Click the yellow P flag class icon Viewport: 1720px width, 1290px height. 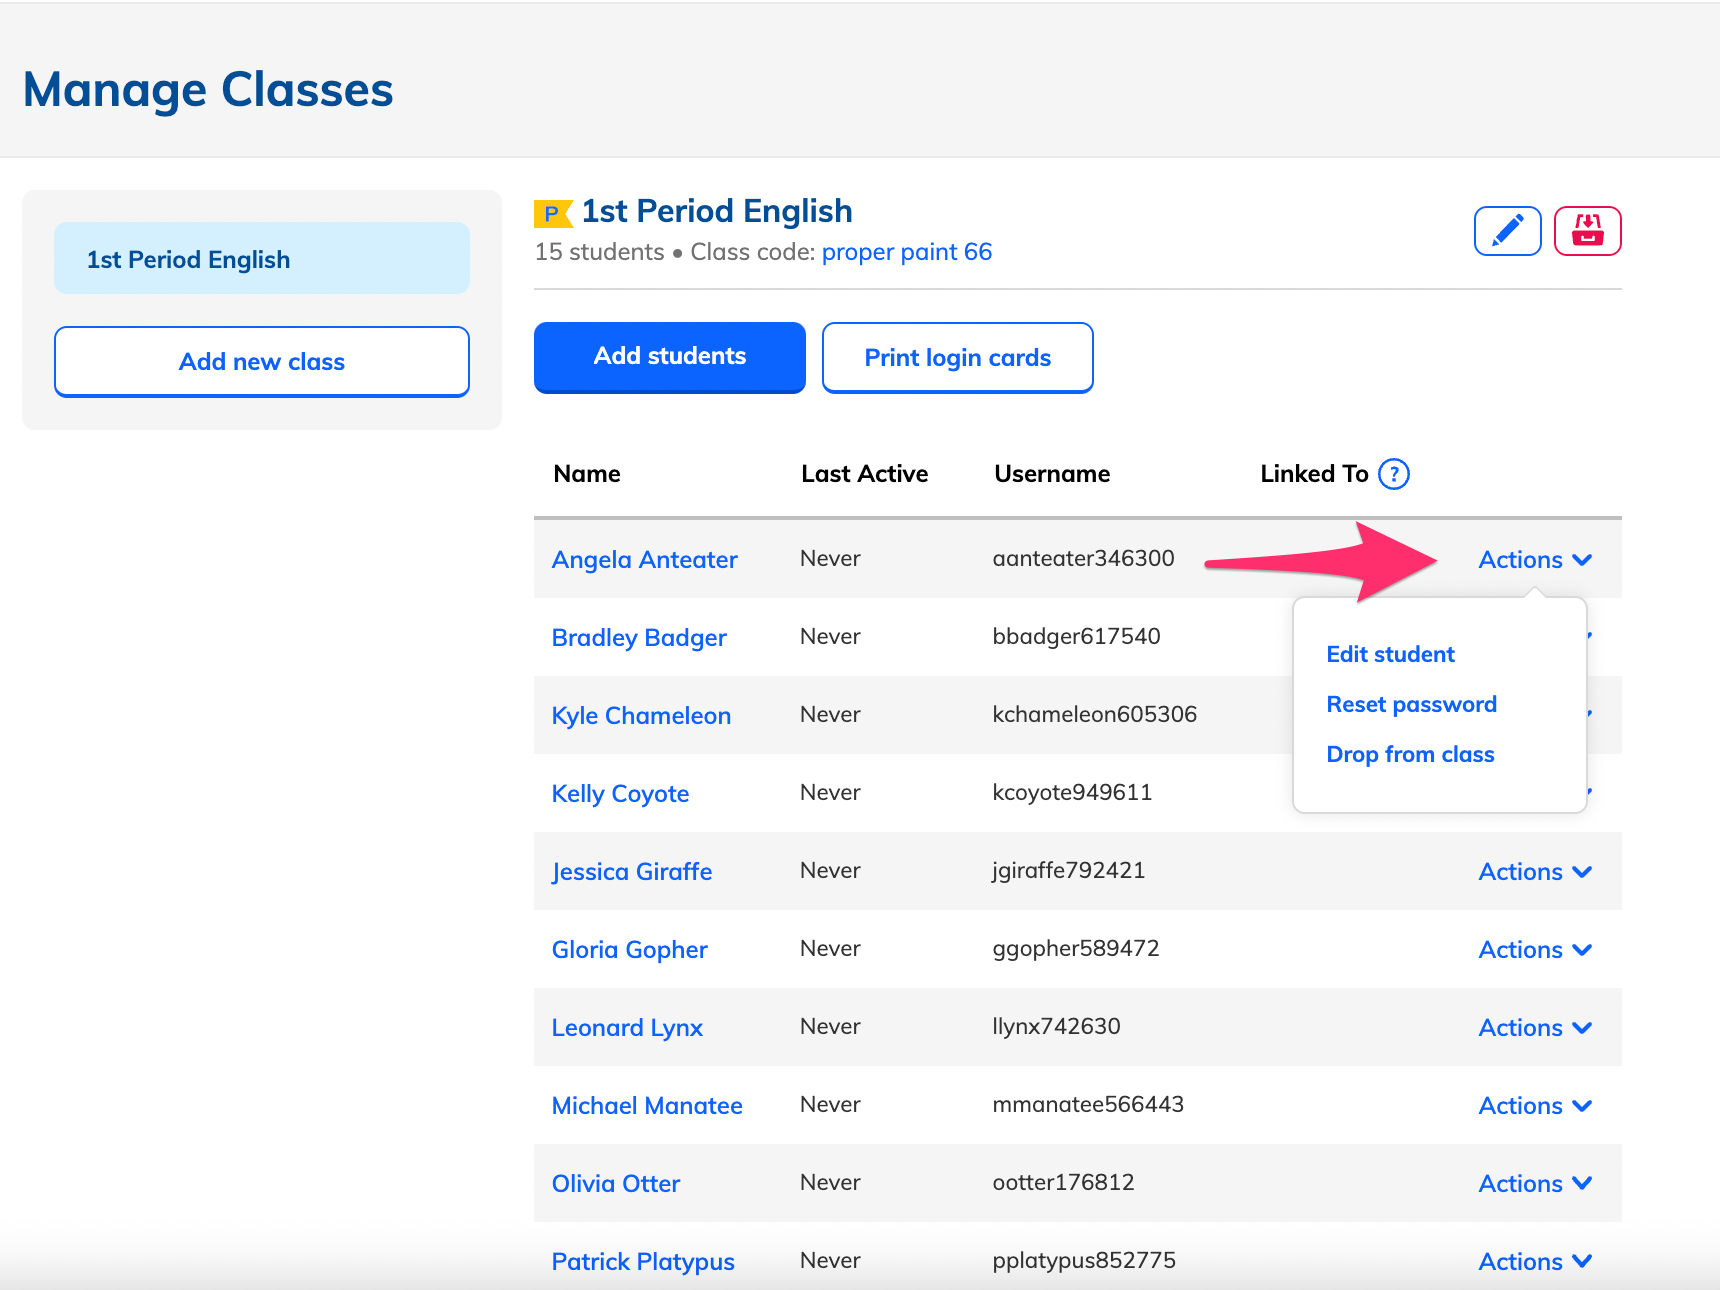click(x=552, y=213)
